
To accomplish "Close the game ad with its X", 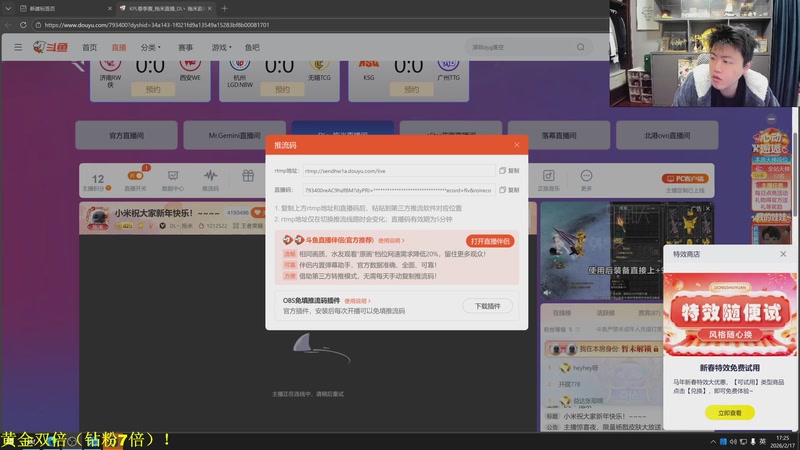I will [708, 209].
